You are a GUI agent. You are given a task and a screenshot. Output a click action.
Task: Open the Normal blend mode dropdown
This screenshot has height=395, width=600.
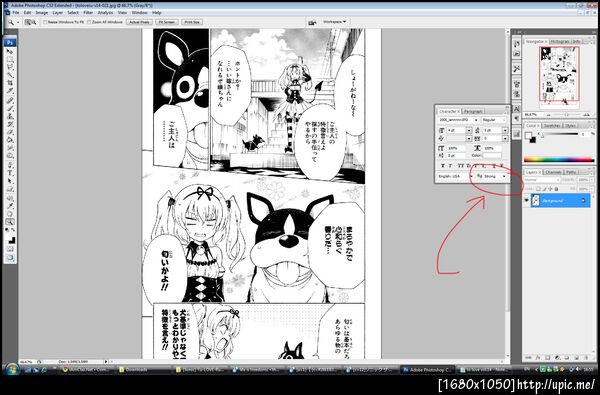542,180
